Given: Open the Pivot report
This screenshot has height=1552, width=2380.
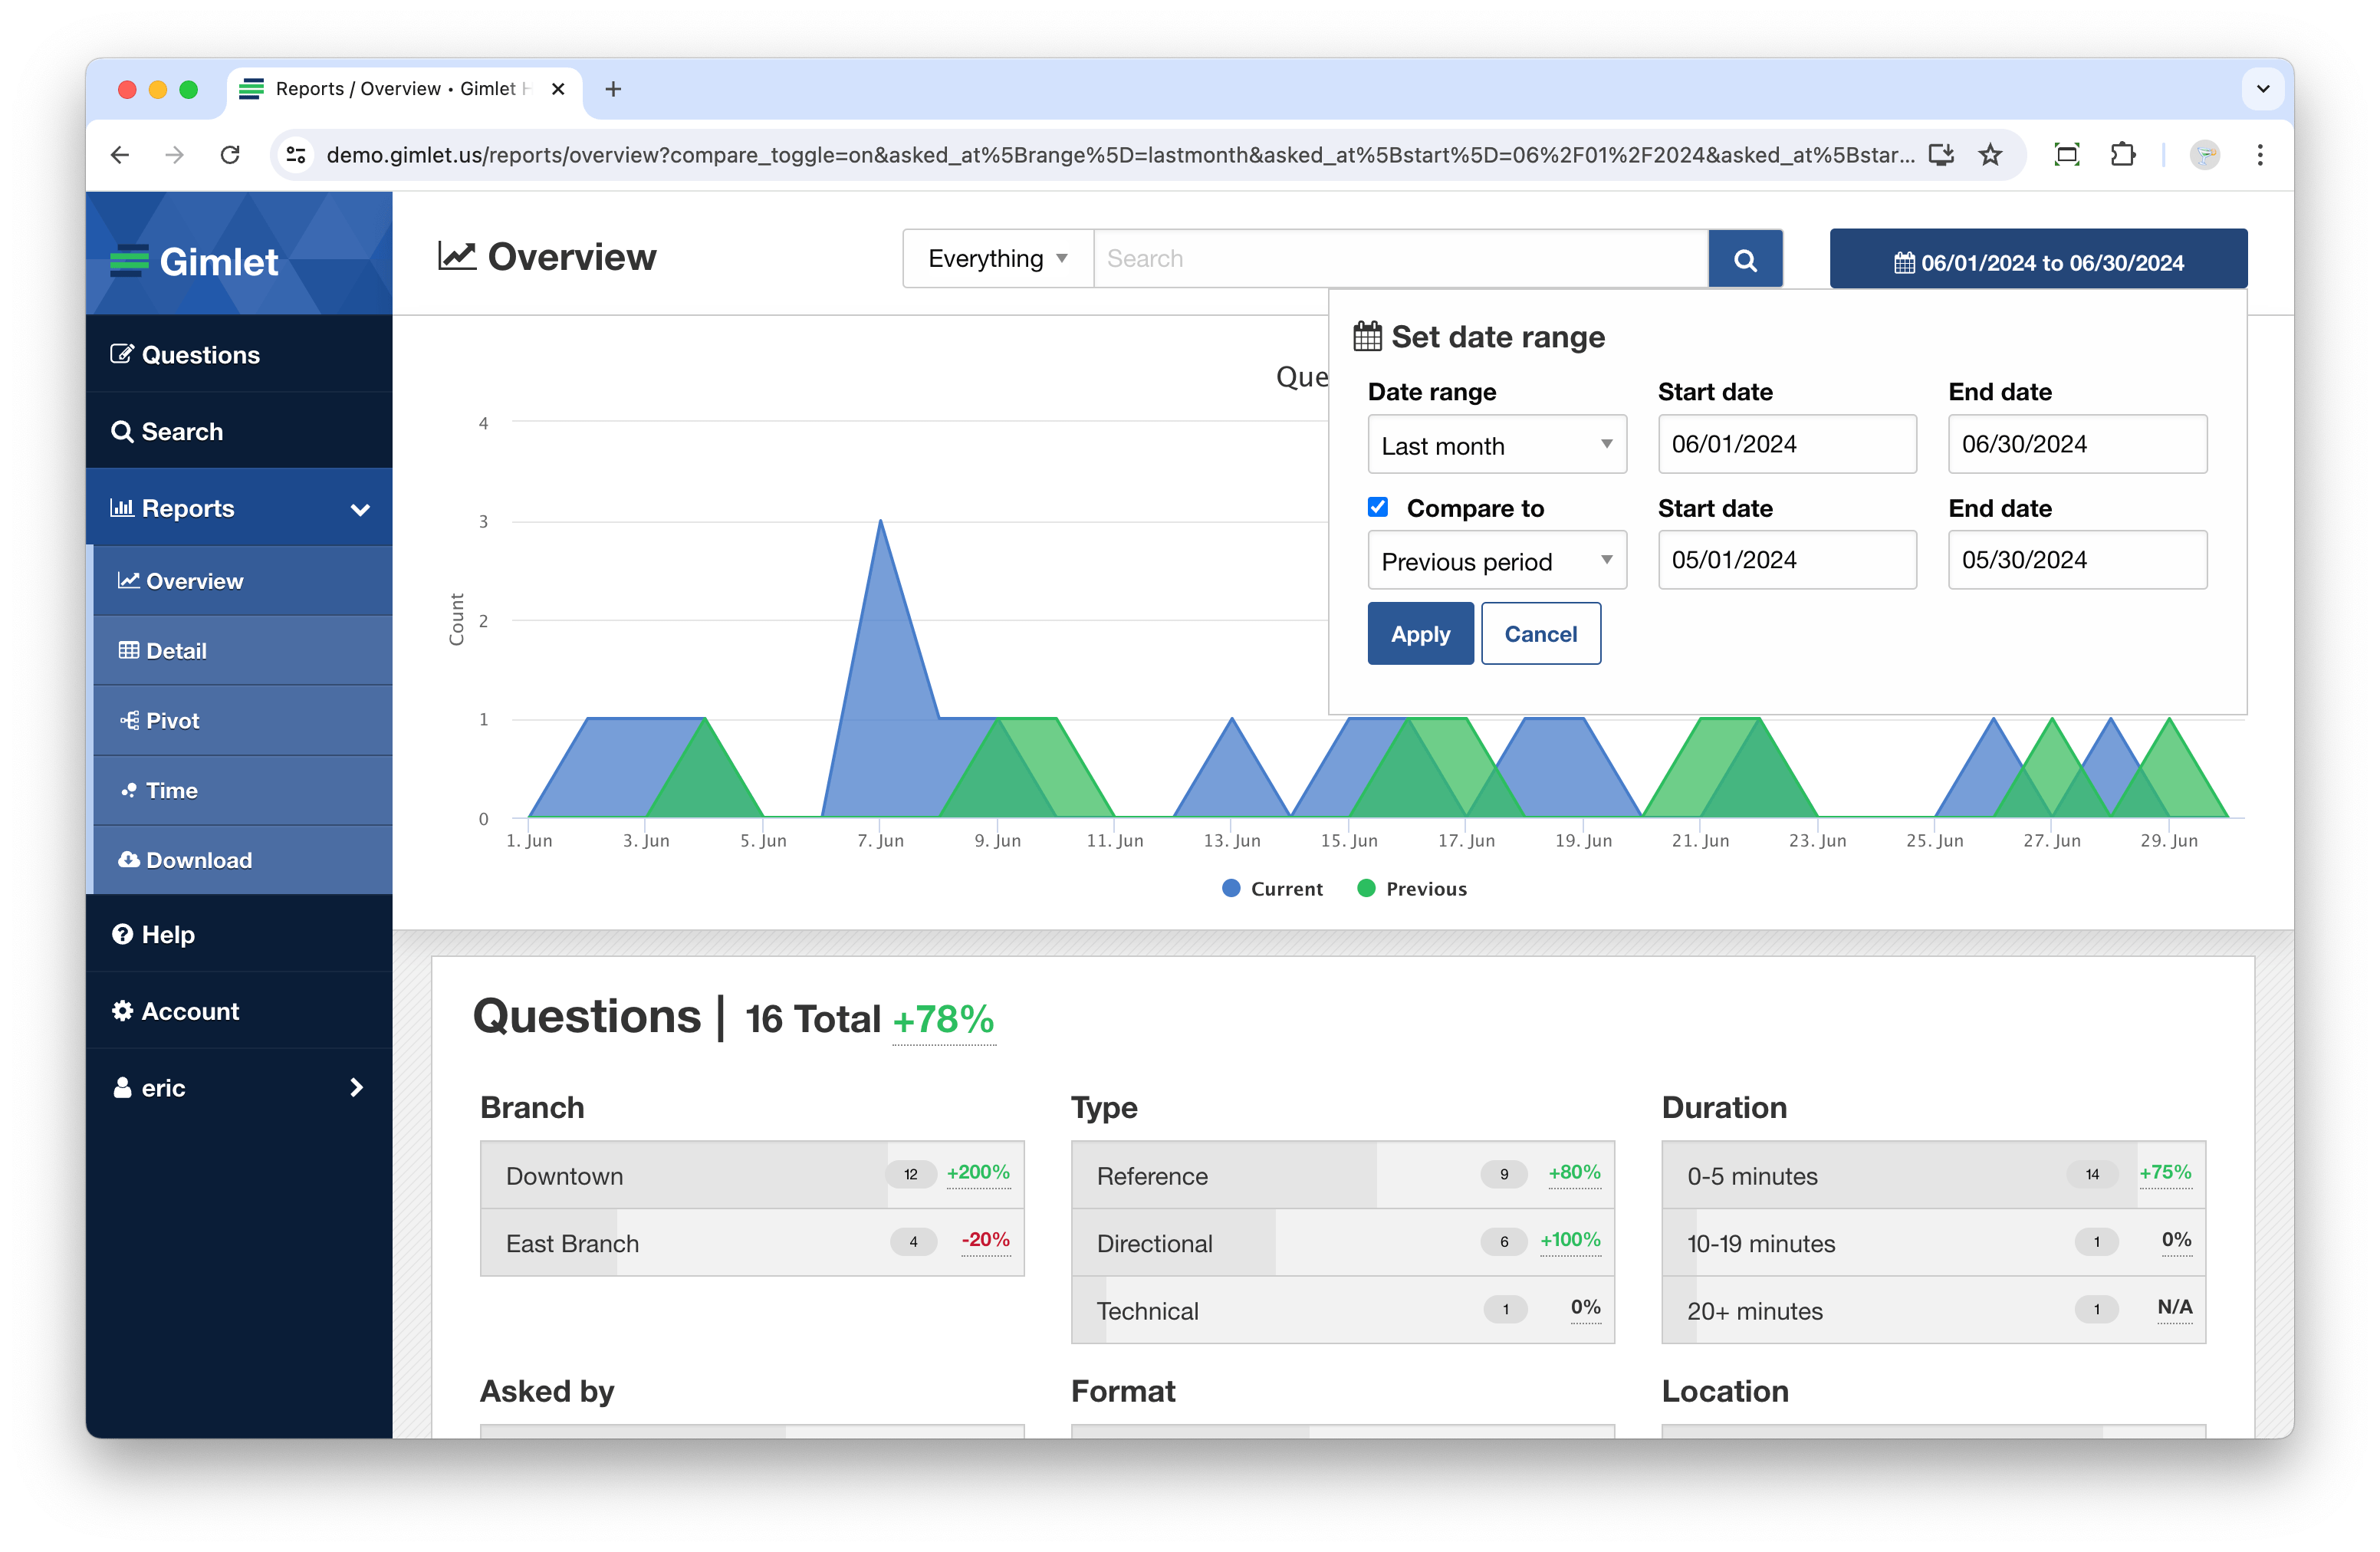Looking at the screenshot, I should (242, 720).
